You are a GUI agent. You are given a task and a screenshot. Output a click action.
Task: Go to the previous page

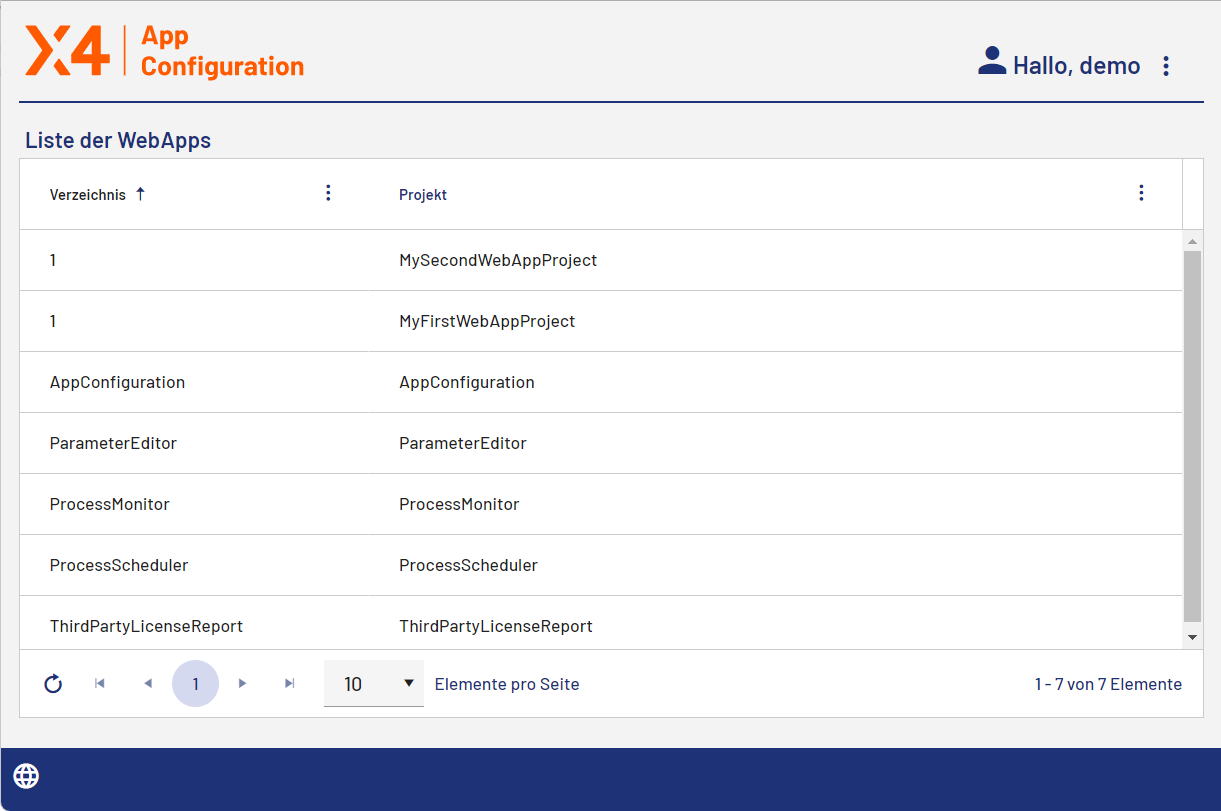point(148,684)
